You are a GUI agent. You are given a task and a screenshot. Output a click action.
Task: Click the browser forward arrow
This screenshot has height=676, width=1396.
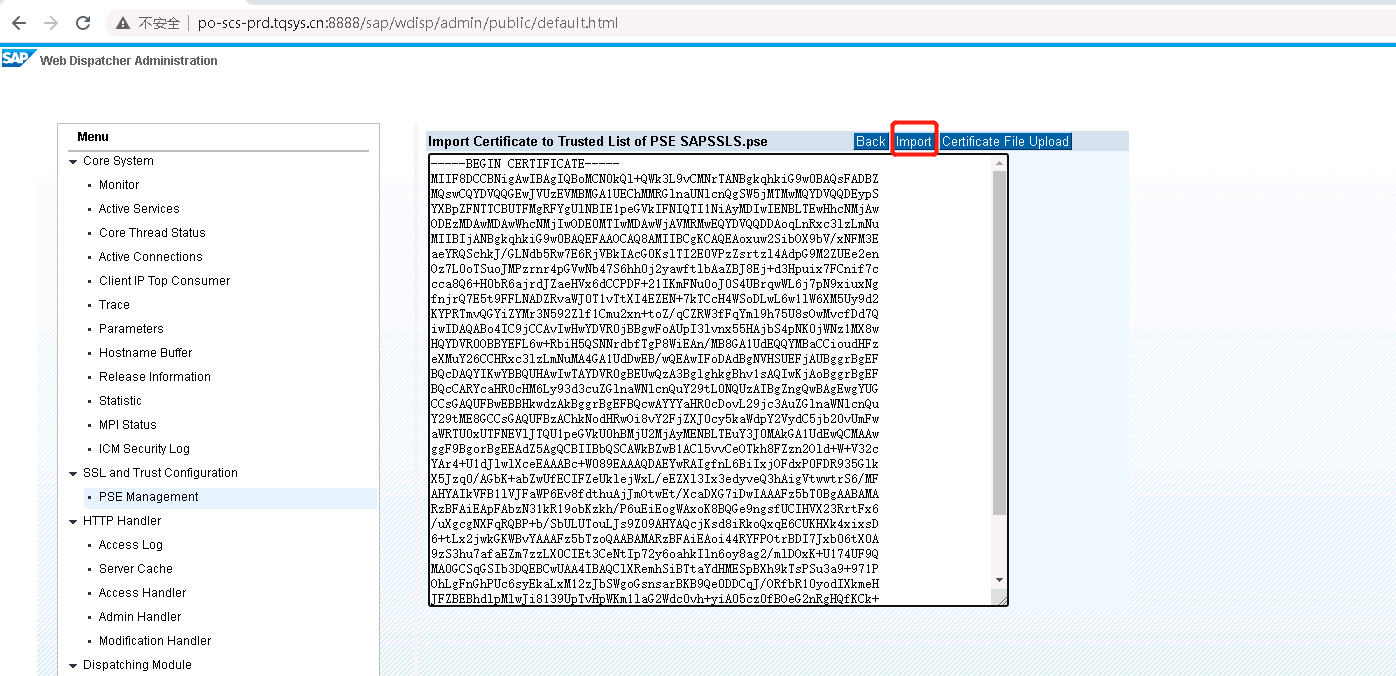point(51,22)
